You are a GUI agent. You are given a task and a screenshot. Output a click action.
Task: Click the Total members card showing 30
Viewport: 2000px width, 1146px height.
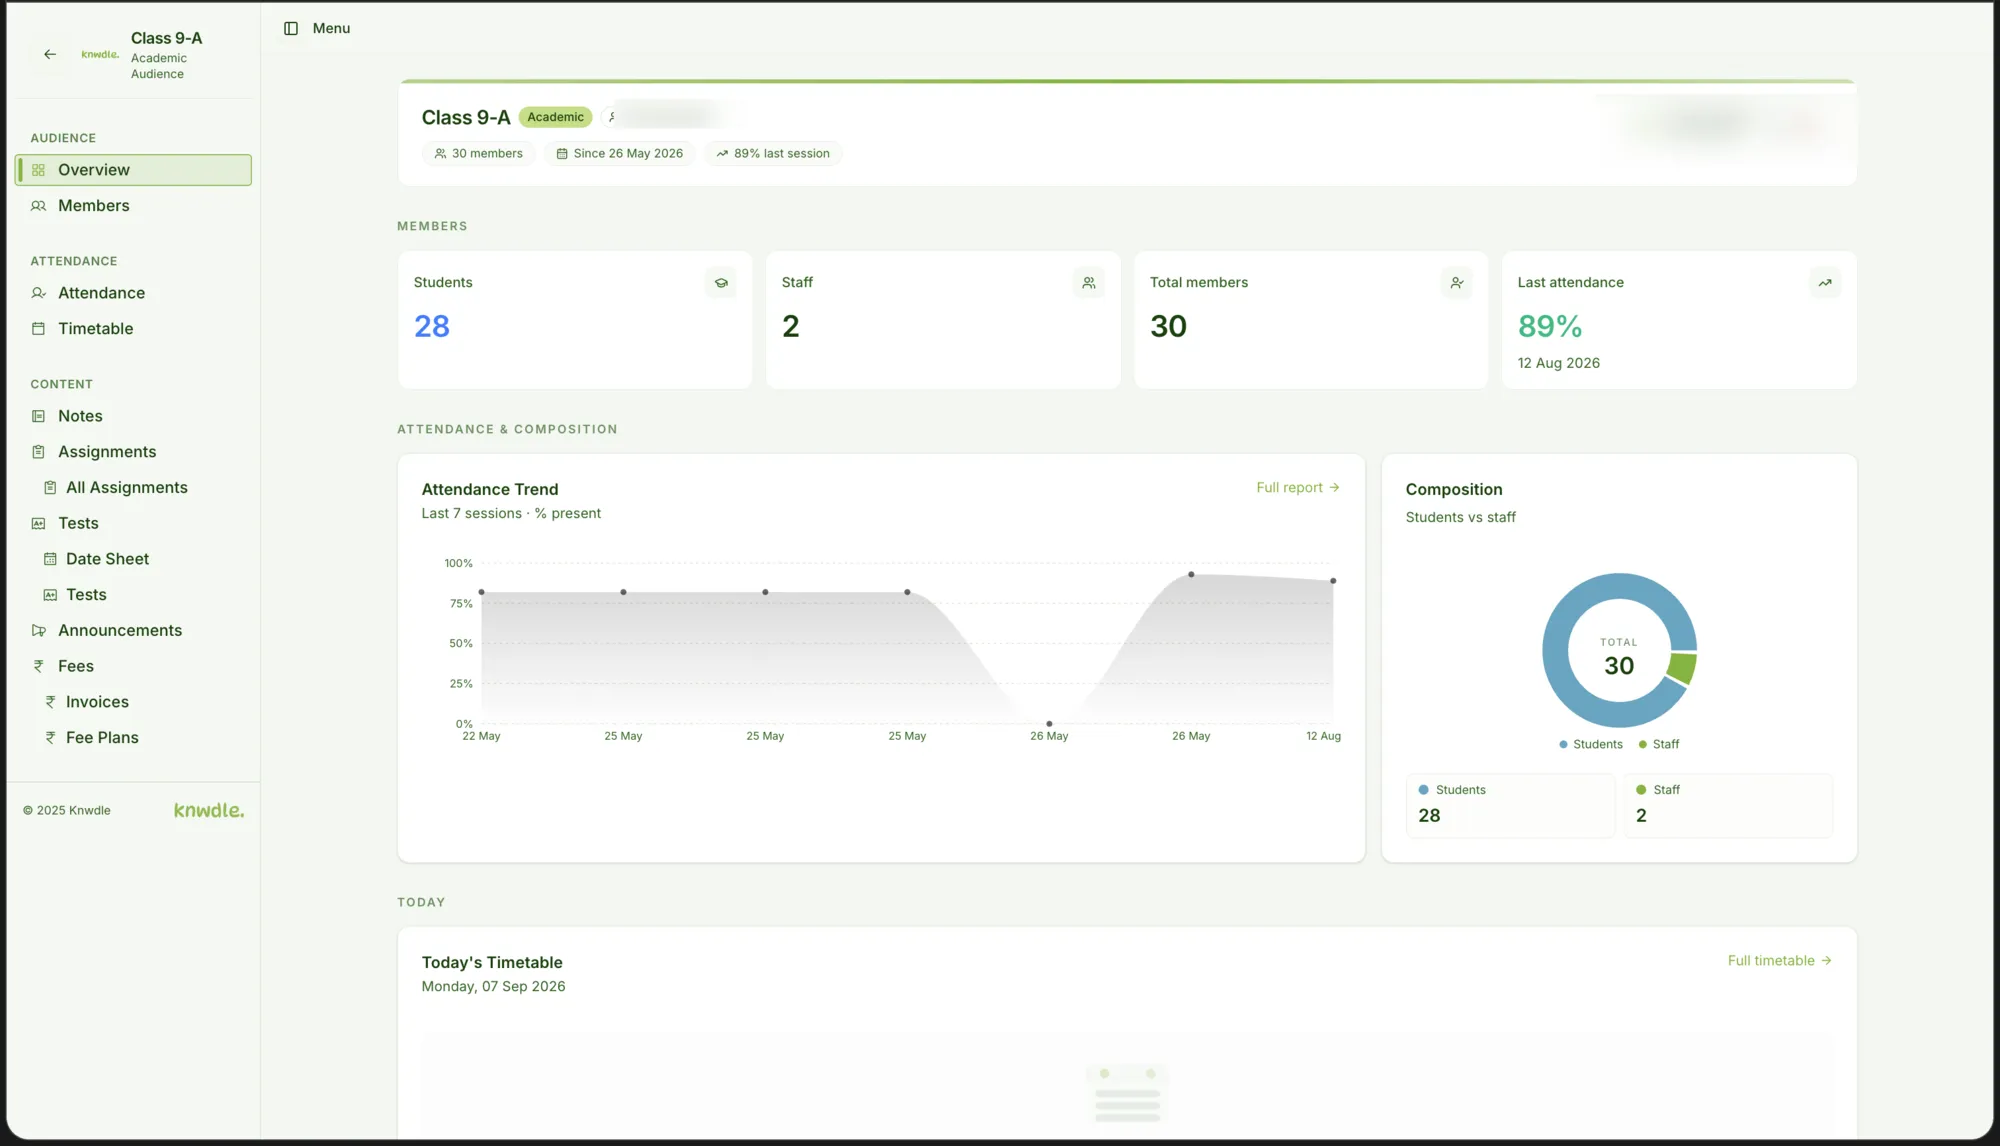pyautogui.click(x=1311, y=320)
